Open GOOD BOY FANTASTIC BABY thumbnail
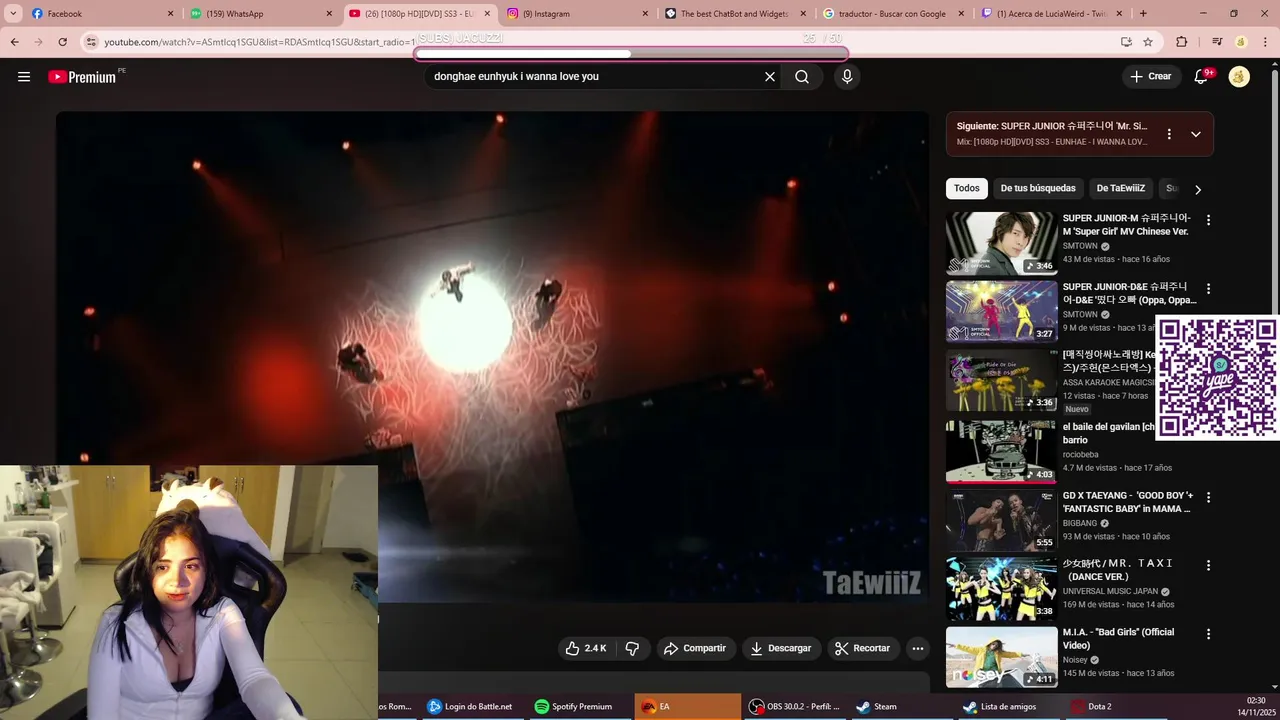The width and height of the screenshot is (1280, 720). click(x=1001, y=519)
